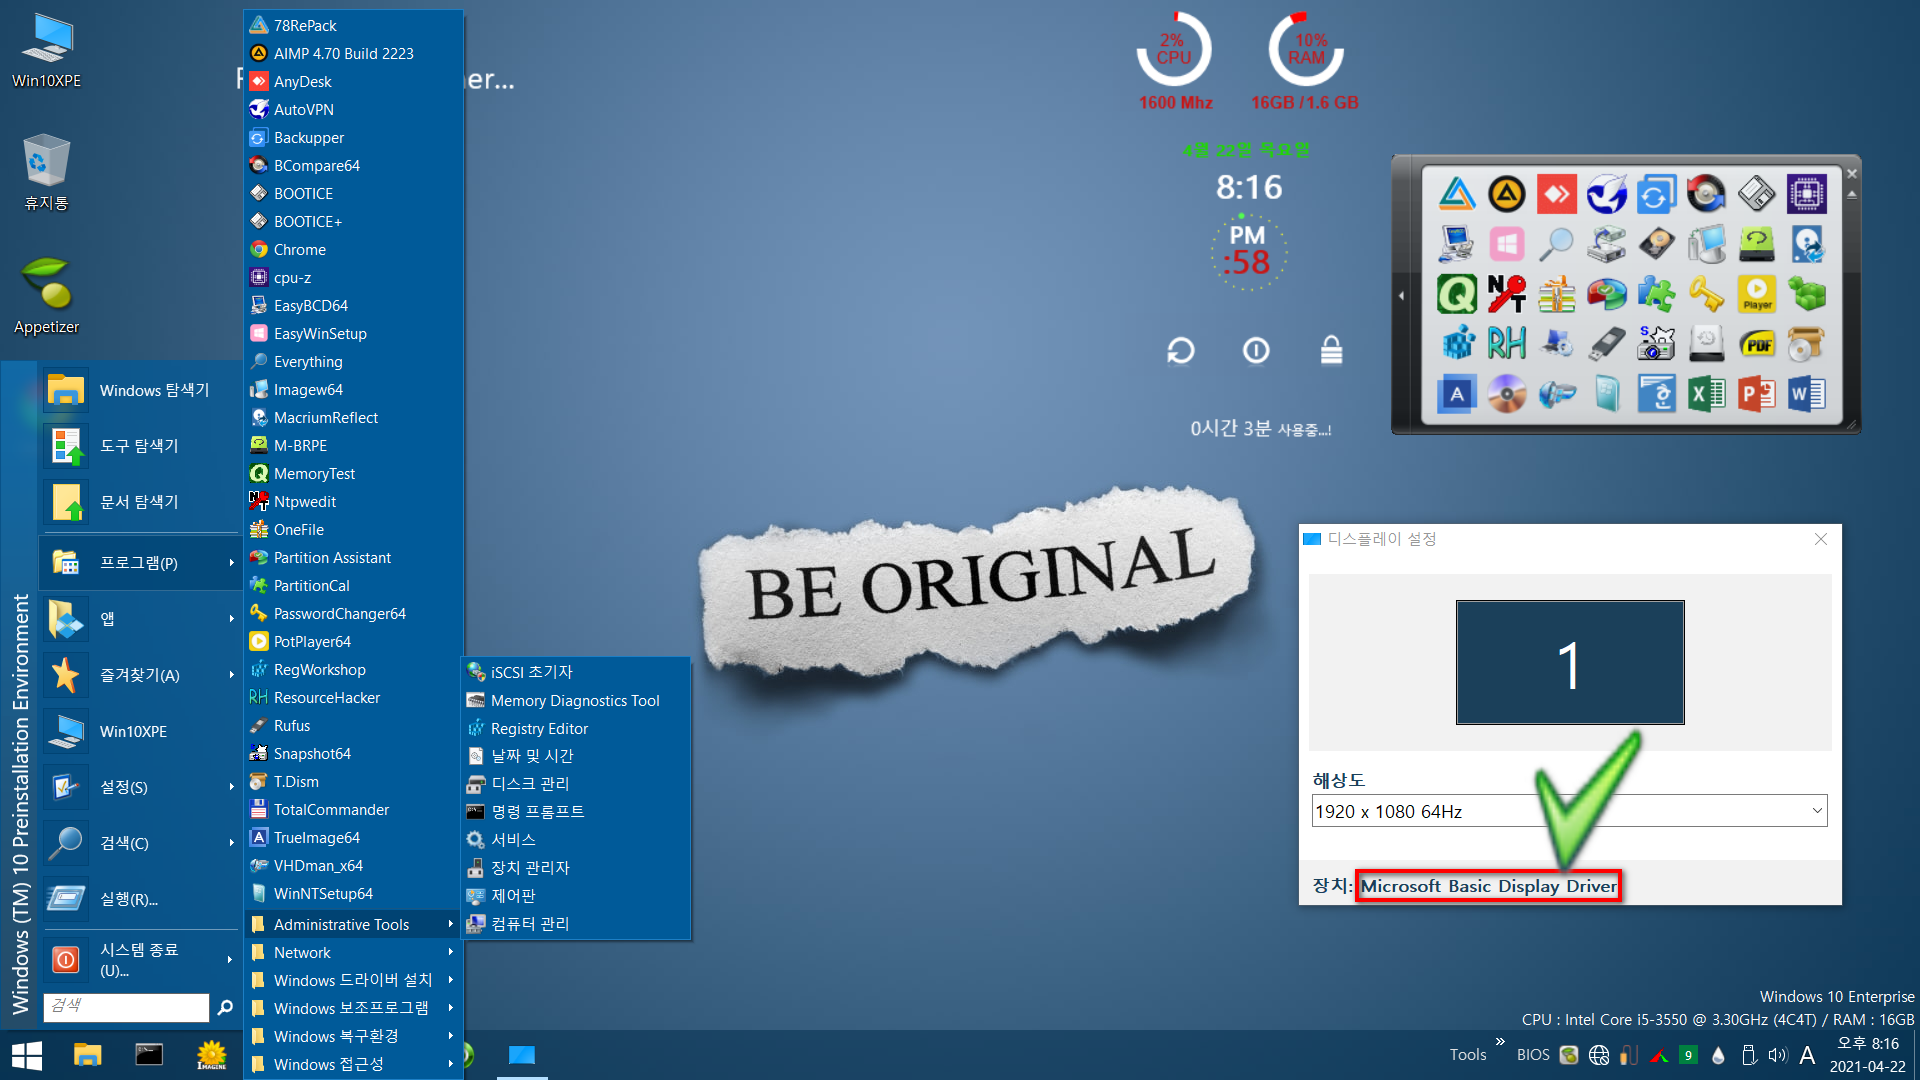Select 디스크 관리 menu entry

pyautogui.click(x=576, y=784)
